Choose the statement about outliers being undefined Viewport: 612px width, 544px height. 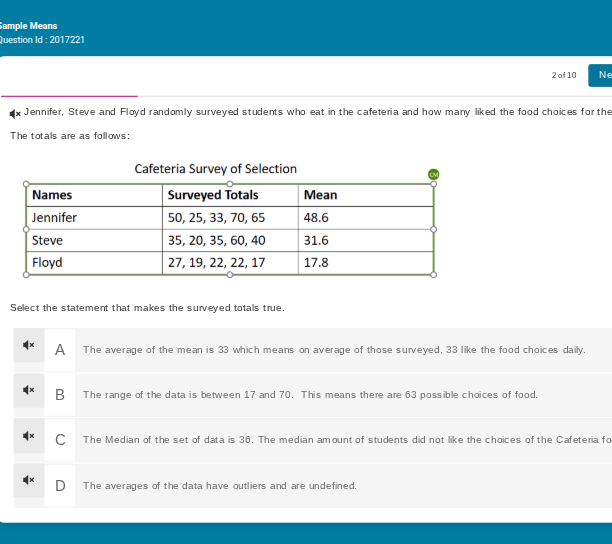tap(220, 486)
